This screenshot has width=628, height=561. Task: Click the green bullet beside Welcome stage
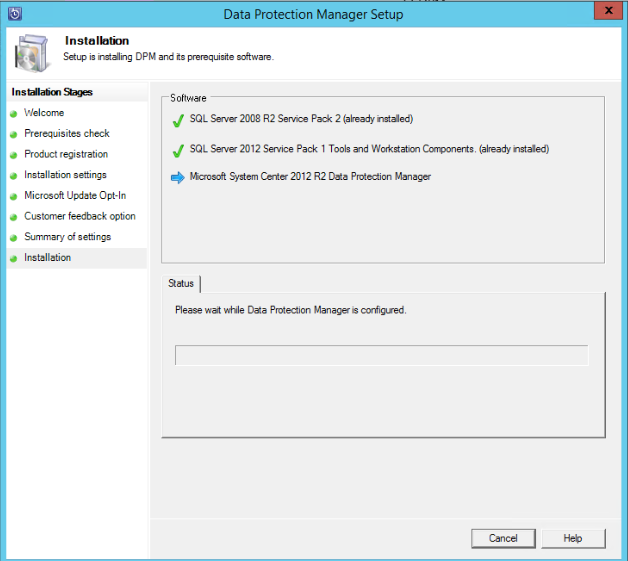click(x=14, y=113)
